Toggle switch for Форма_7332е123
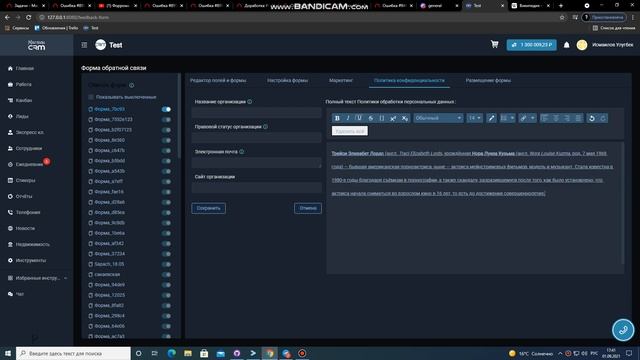Screen dimensions: 640x360 pos(166,120)
